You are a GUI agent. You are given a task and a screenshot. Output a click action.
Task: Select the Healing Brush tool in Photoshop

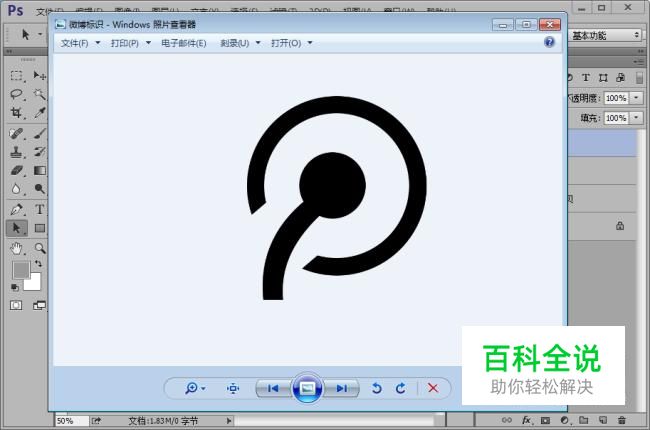tap(16, 134)
